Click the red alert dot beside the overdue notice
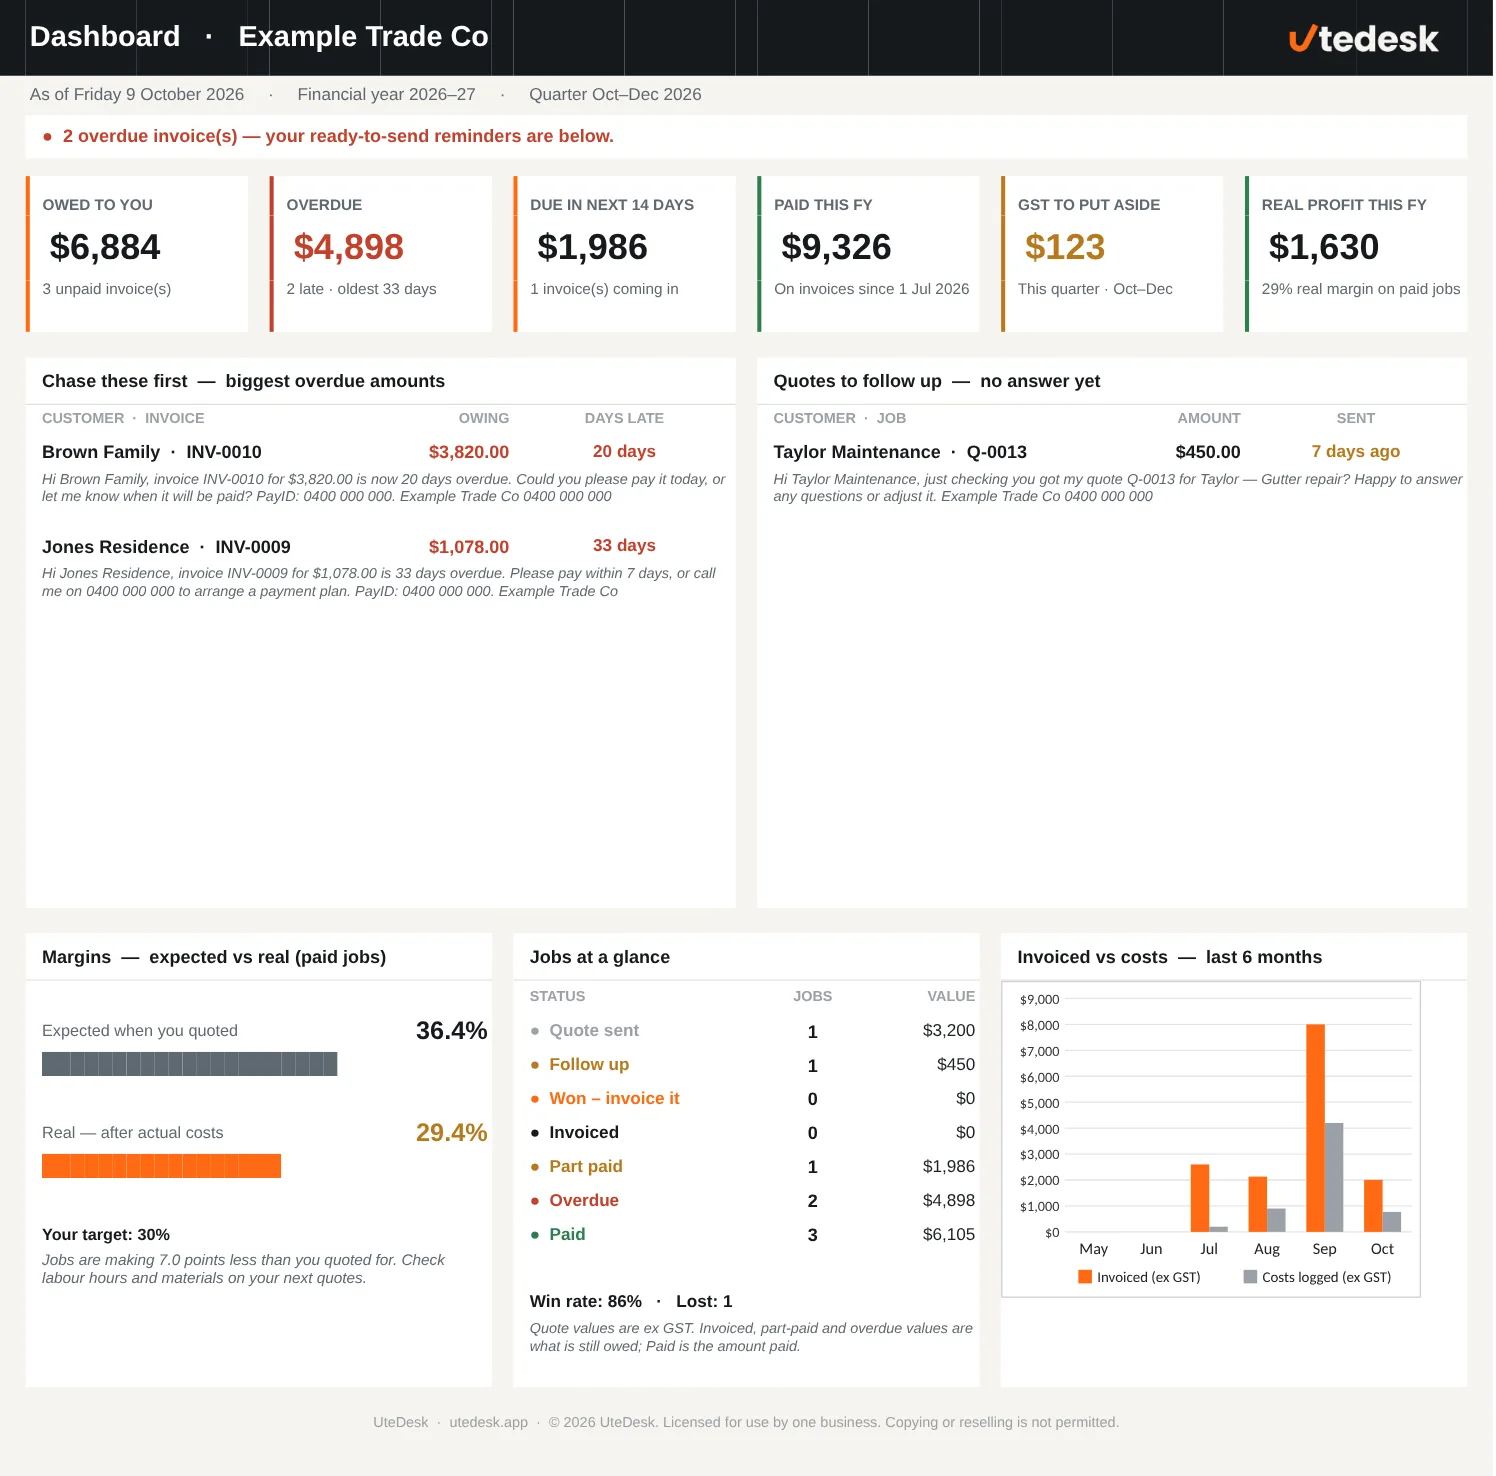Image resolution: width=1496 pixels, height=1476 pixels. coord(47,137)
